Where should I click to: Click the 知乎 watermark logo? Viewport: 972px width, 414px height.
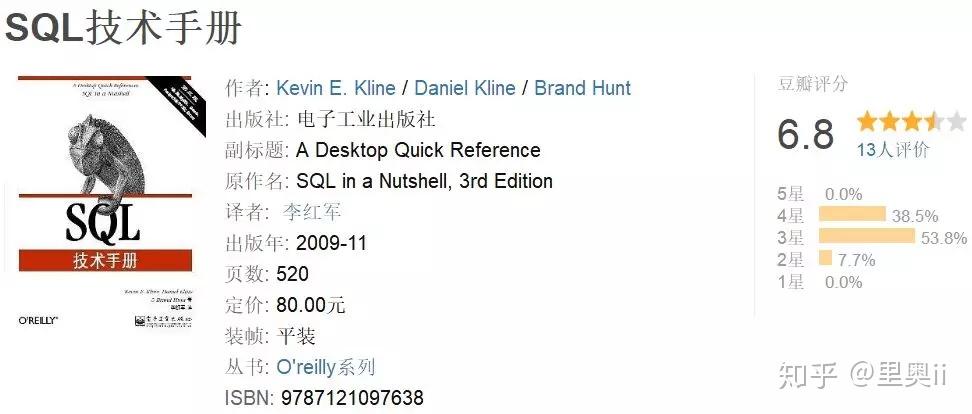[x=808, y=376]
